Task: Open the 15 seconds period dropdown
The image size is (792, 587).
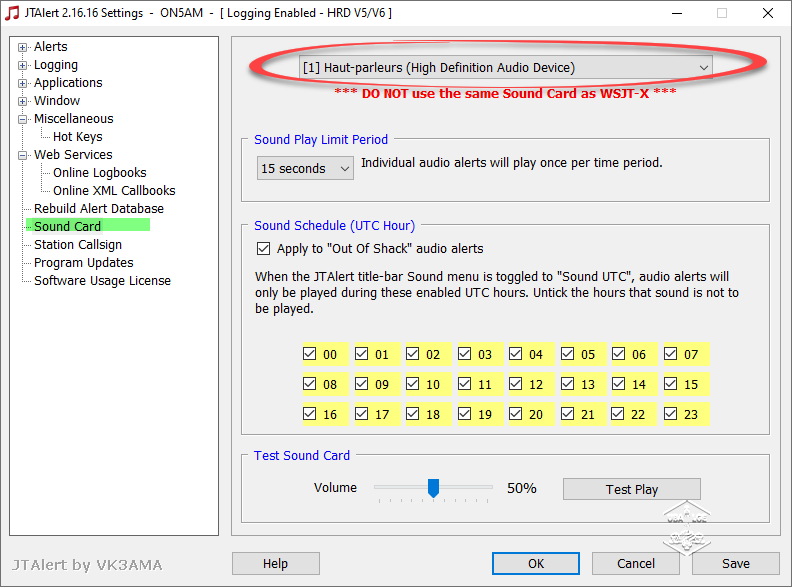Action: [x=305, y=168]
